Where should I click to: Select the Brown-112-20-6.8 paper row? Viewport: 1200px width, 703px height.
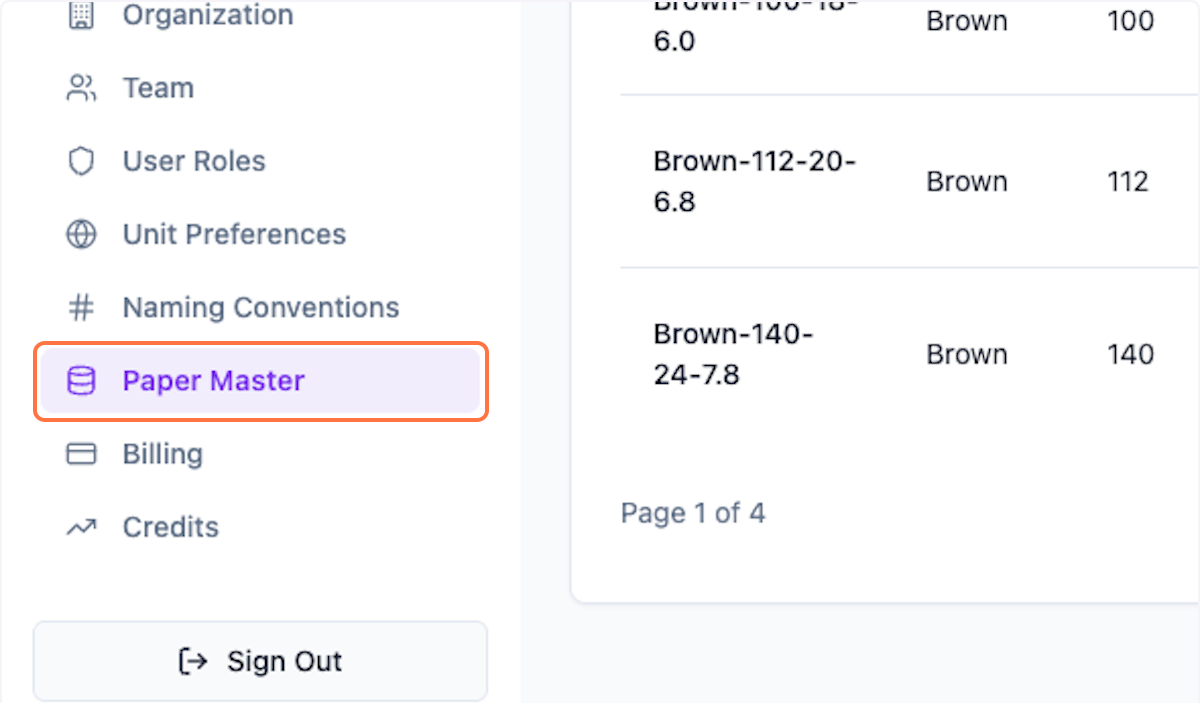pyautogui.click(x=754, y=182)
